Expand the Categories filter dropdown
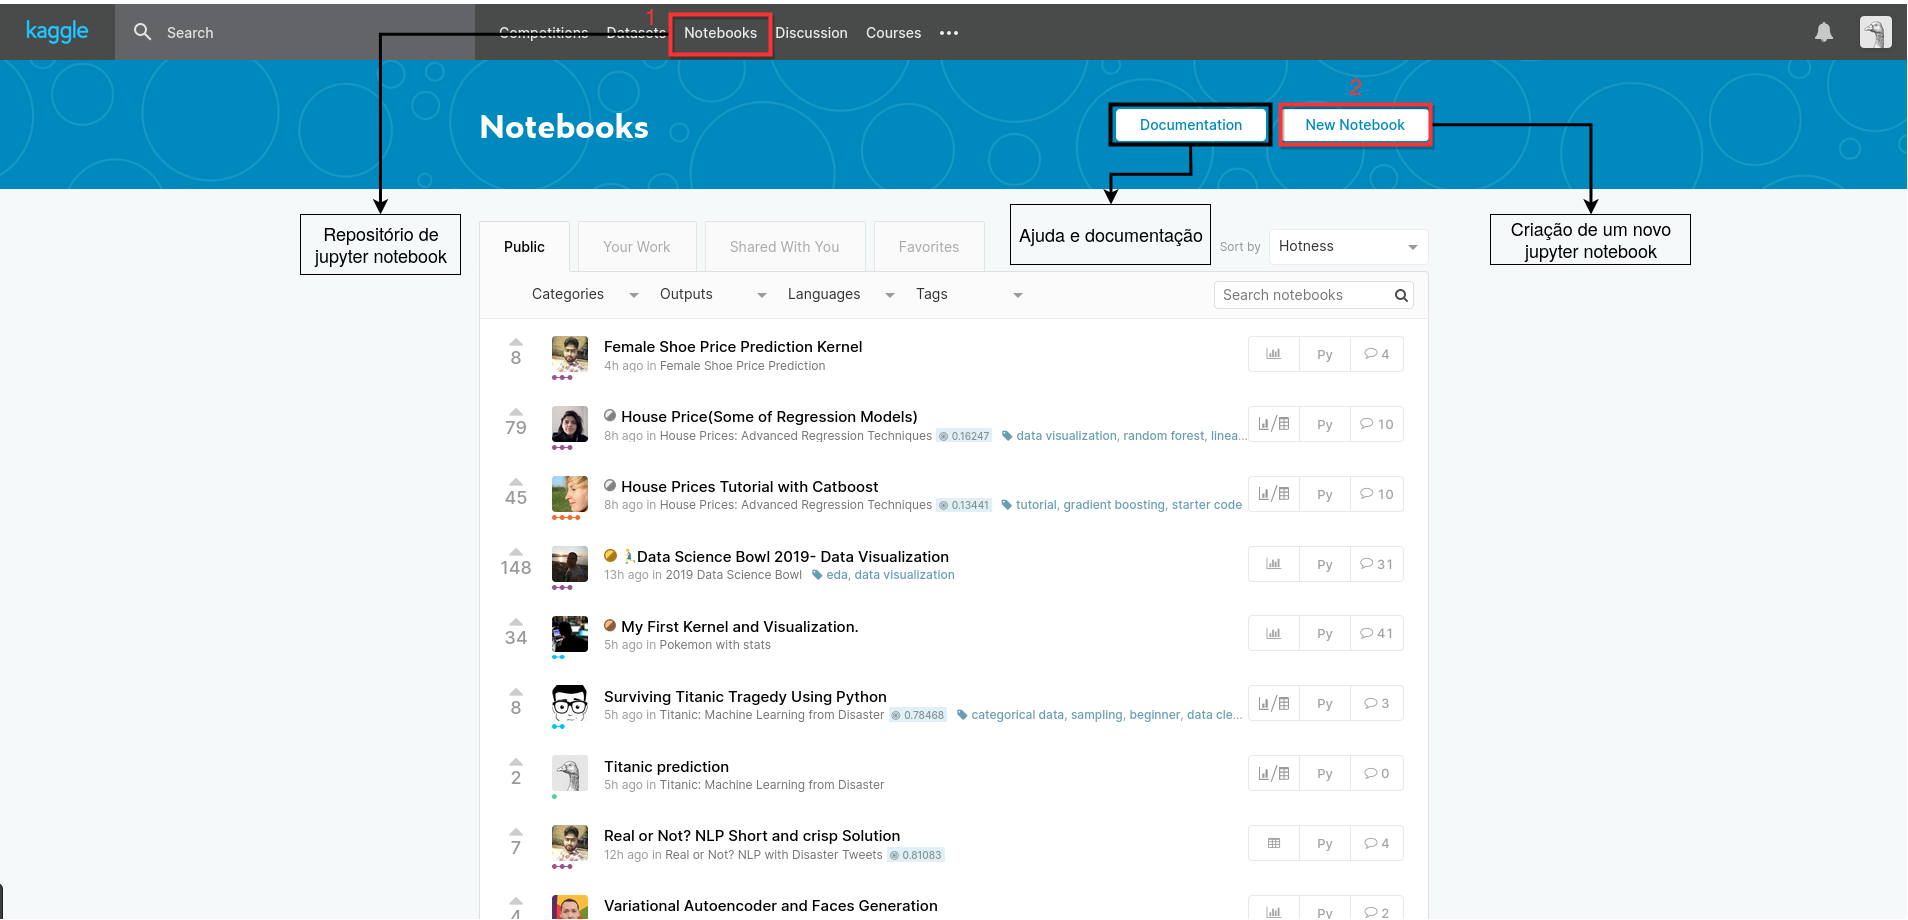Screen dimensions: 1908x920 586,294
